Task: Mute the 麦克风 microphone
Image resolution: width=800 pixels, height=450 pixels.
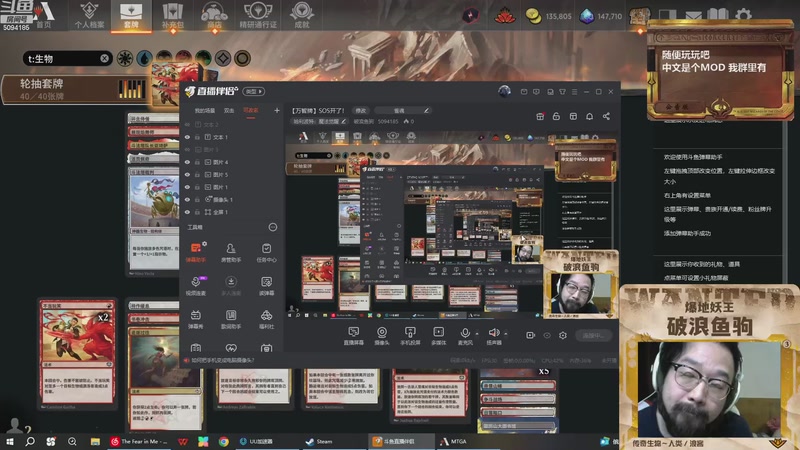Action: tap(465, 335)
